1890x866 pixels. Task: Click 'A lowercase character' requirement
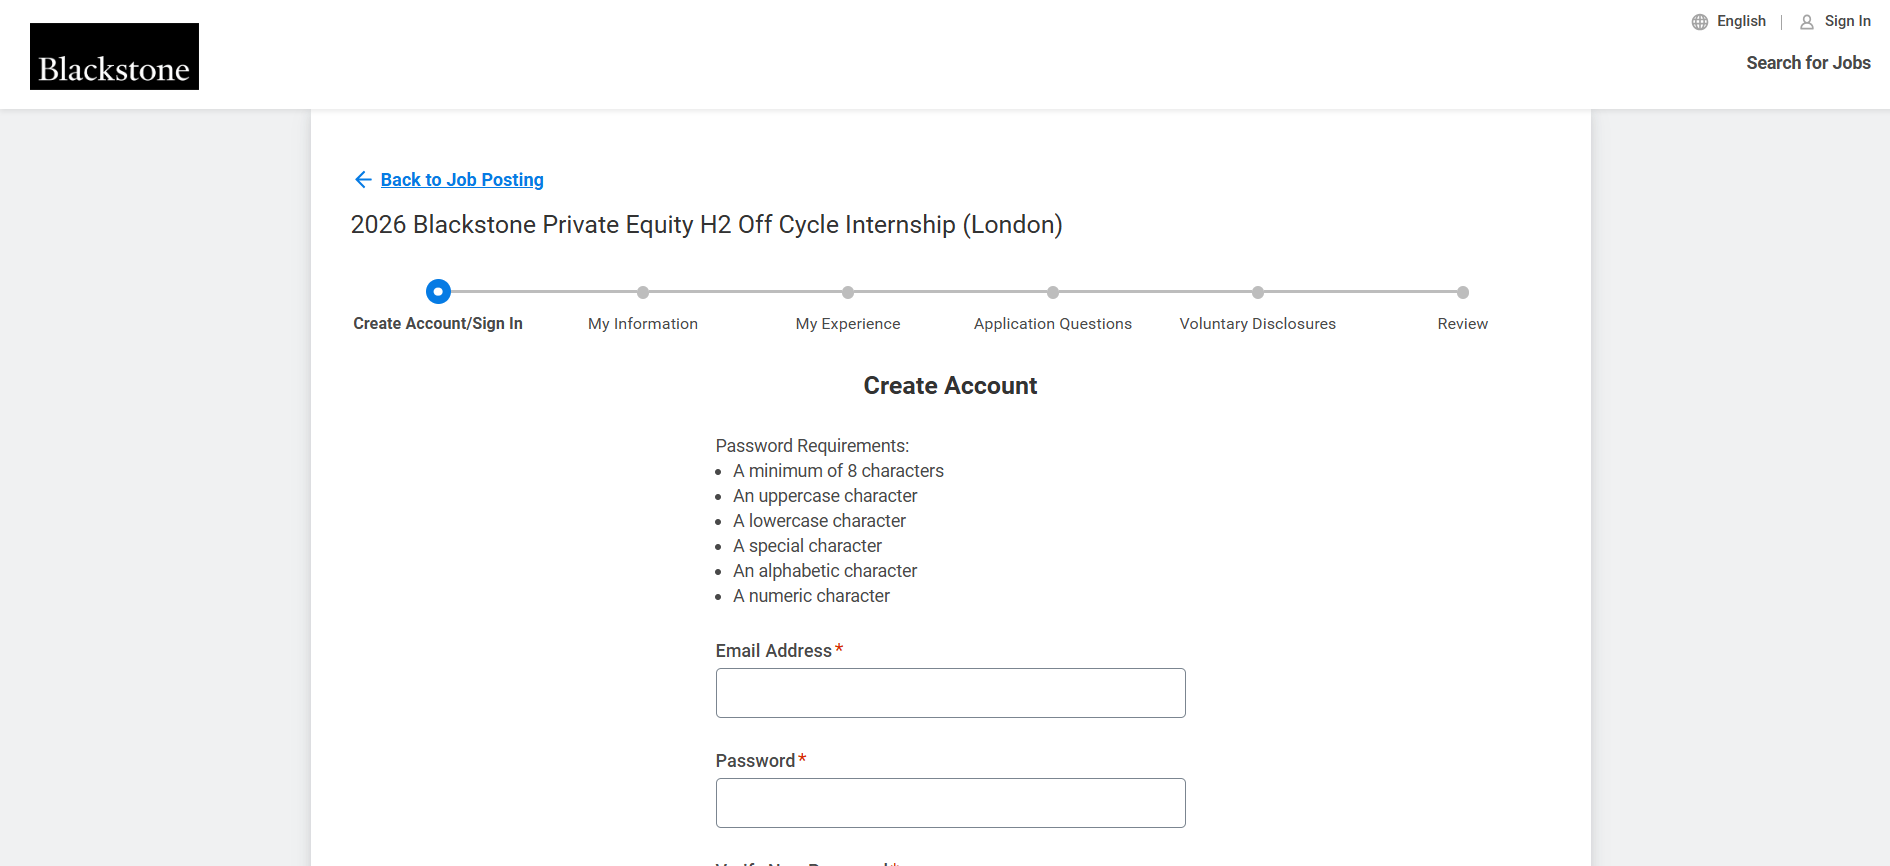click(x=819, y=521)
